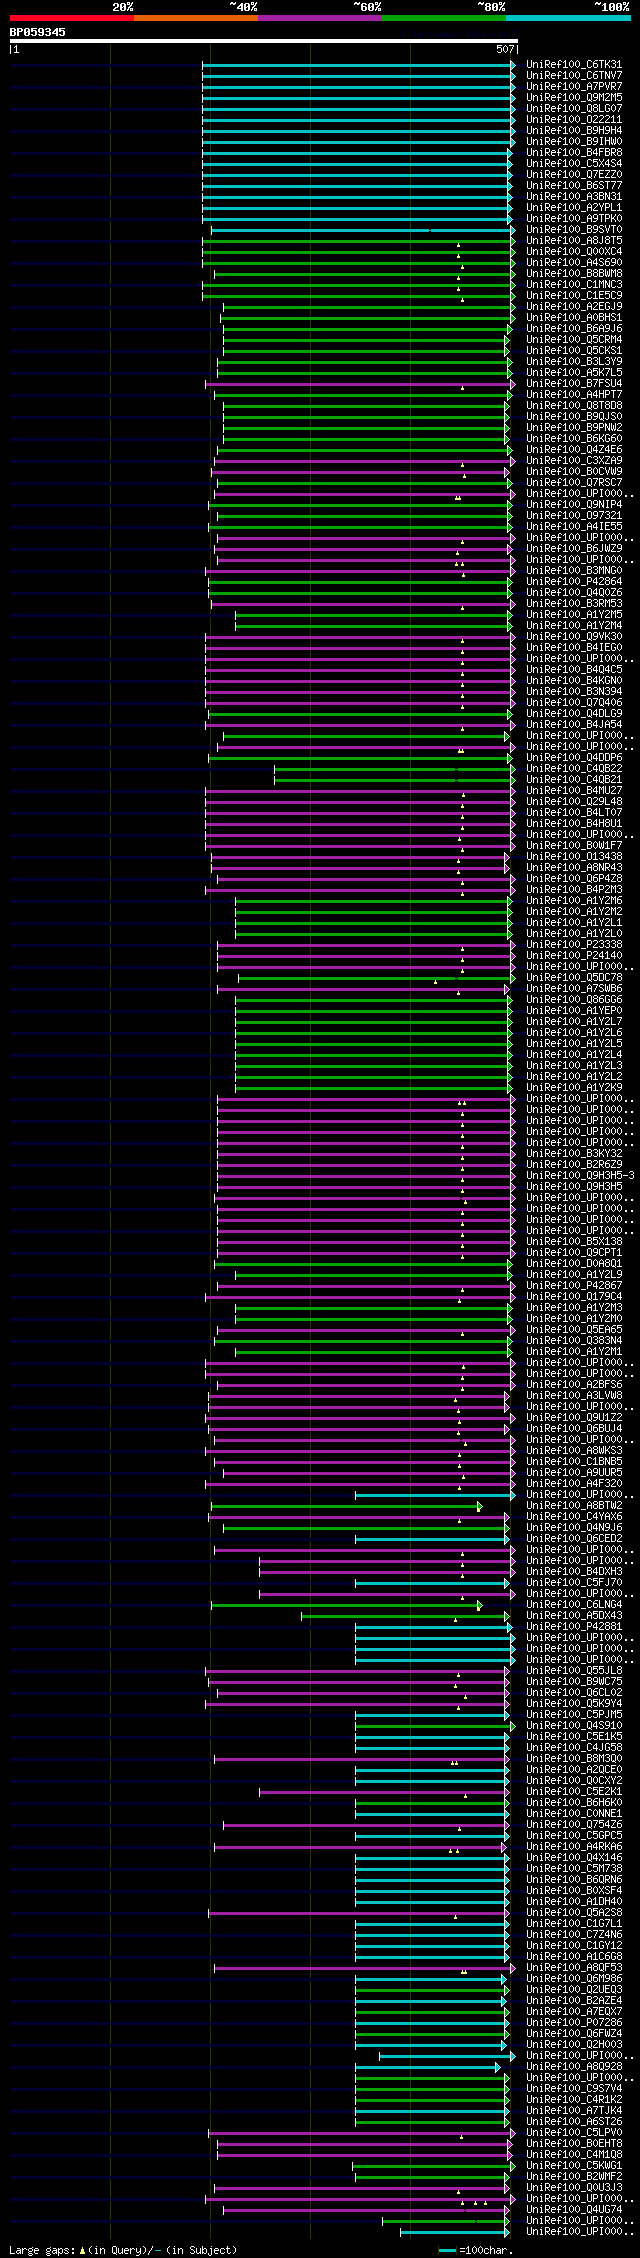Select UniRef100_B4MU27 label
Screen dimensions: 640x2258
point(574,790)
